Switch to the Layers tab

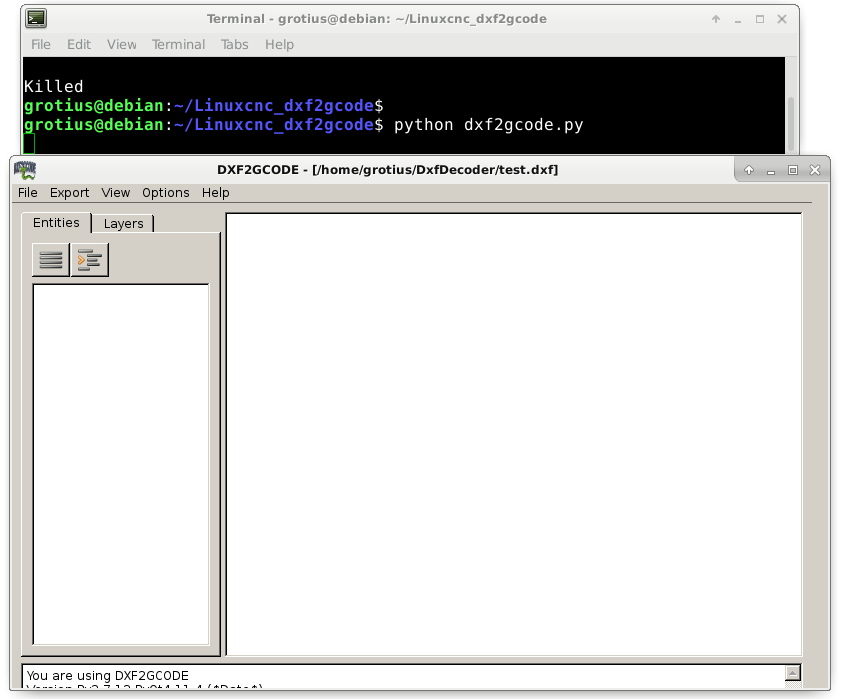(123, 224)
